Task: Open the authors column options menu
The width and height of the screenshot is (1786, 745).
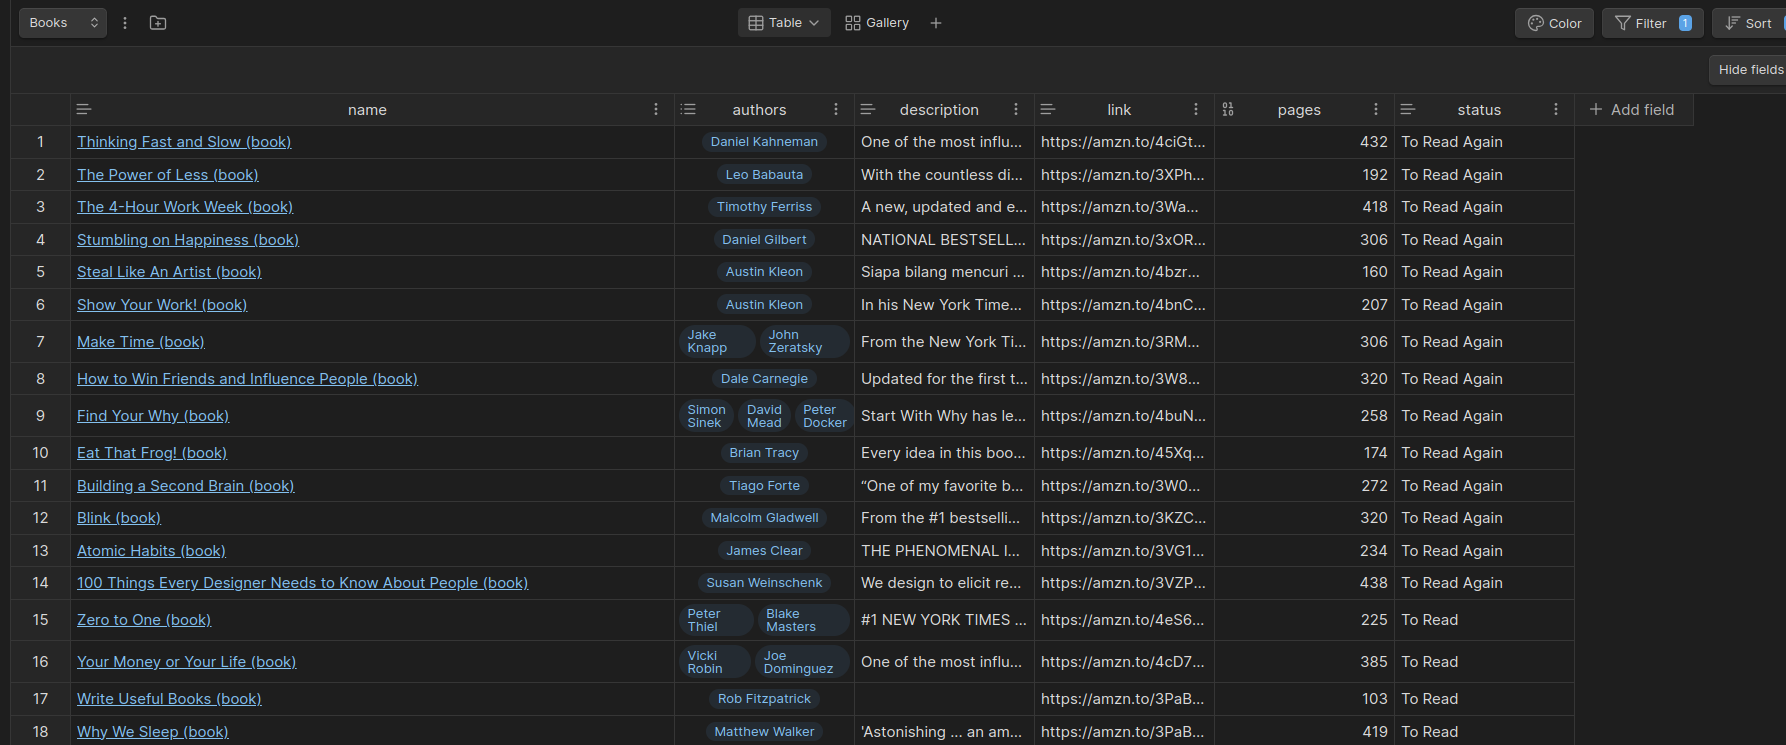Action: tap(836, 110)
